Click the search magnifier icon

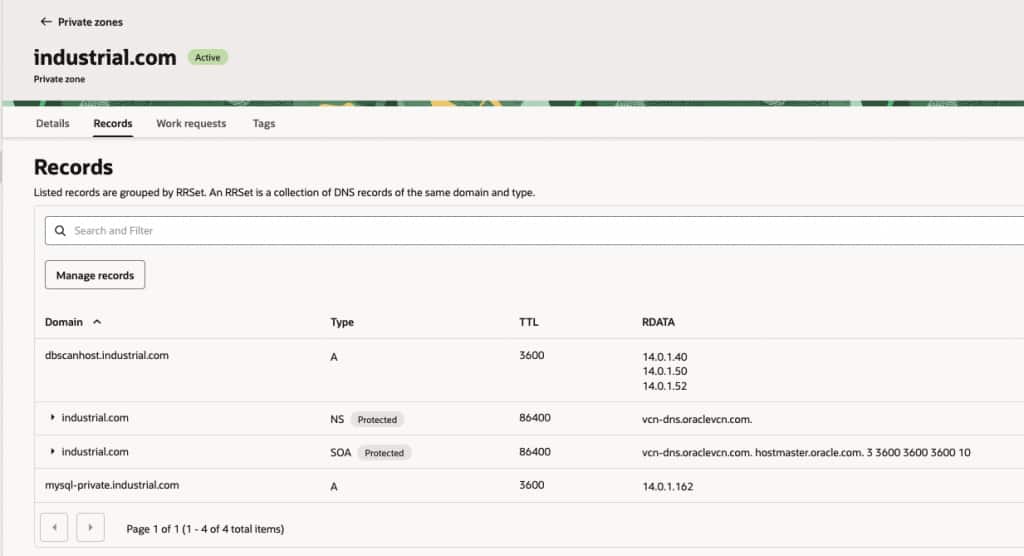(x=60, y=231)
